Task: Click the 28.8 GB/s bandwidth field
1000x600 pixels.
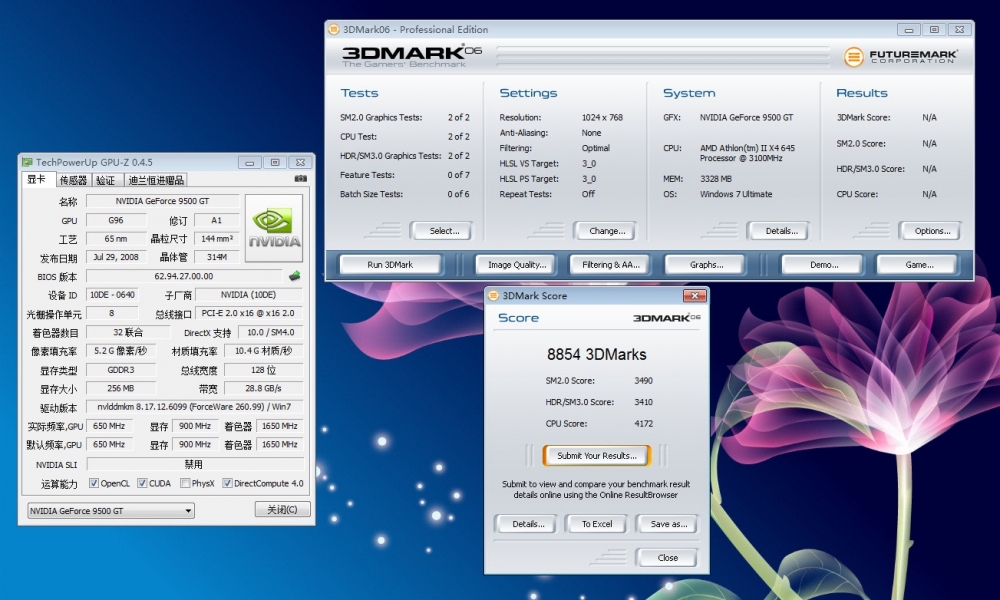Action: (263, 388)
